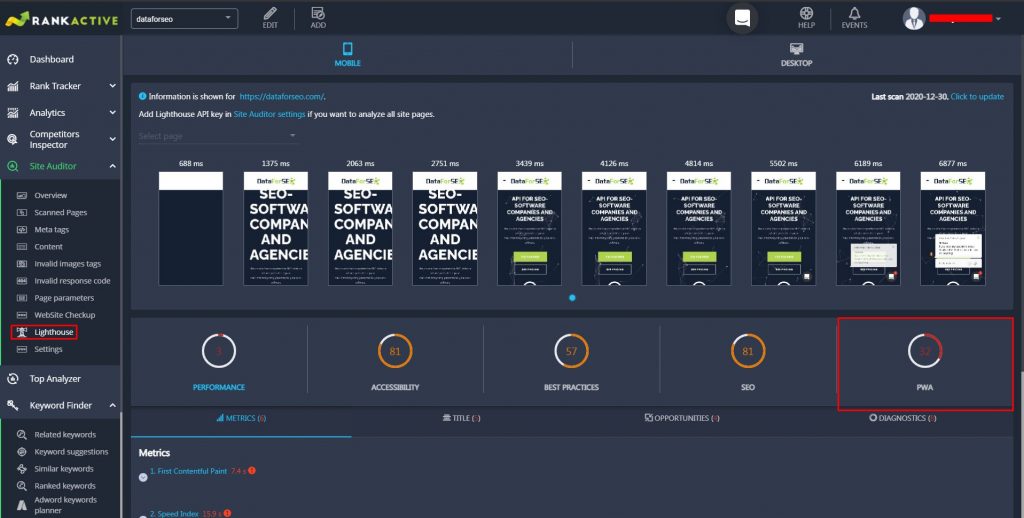Switch to the METRICS tab
The height and width of the screenshot is (518, 1024).
[x=241, y=418]
